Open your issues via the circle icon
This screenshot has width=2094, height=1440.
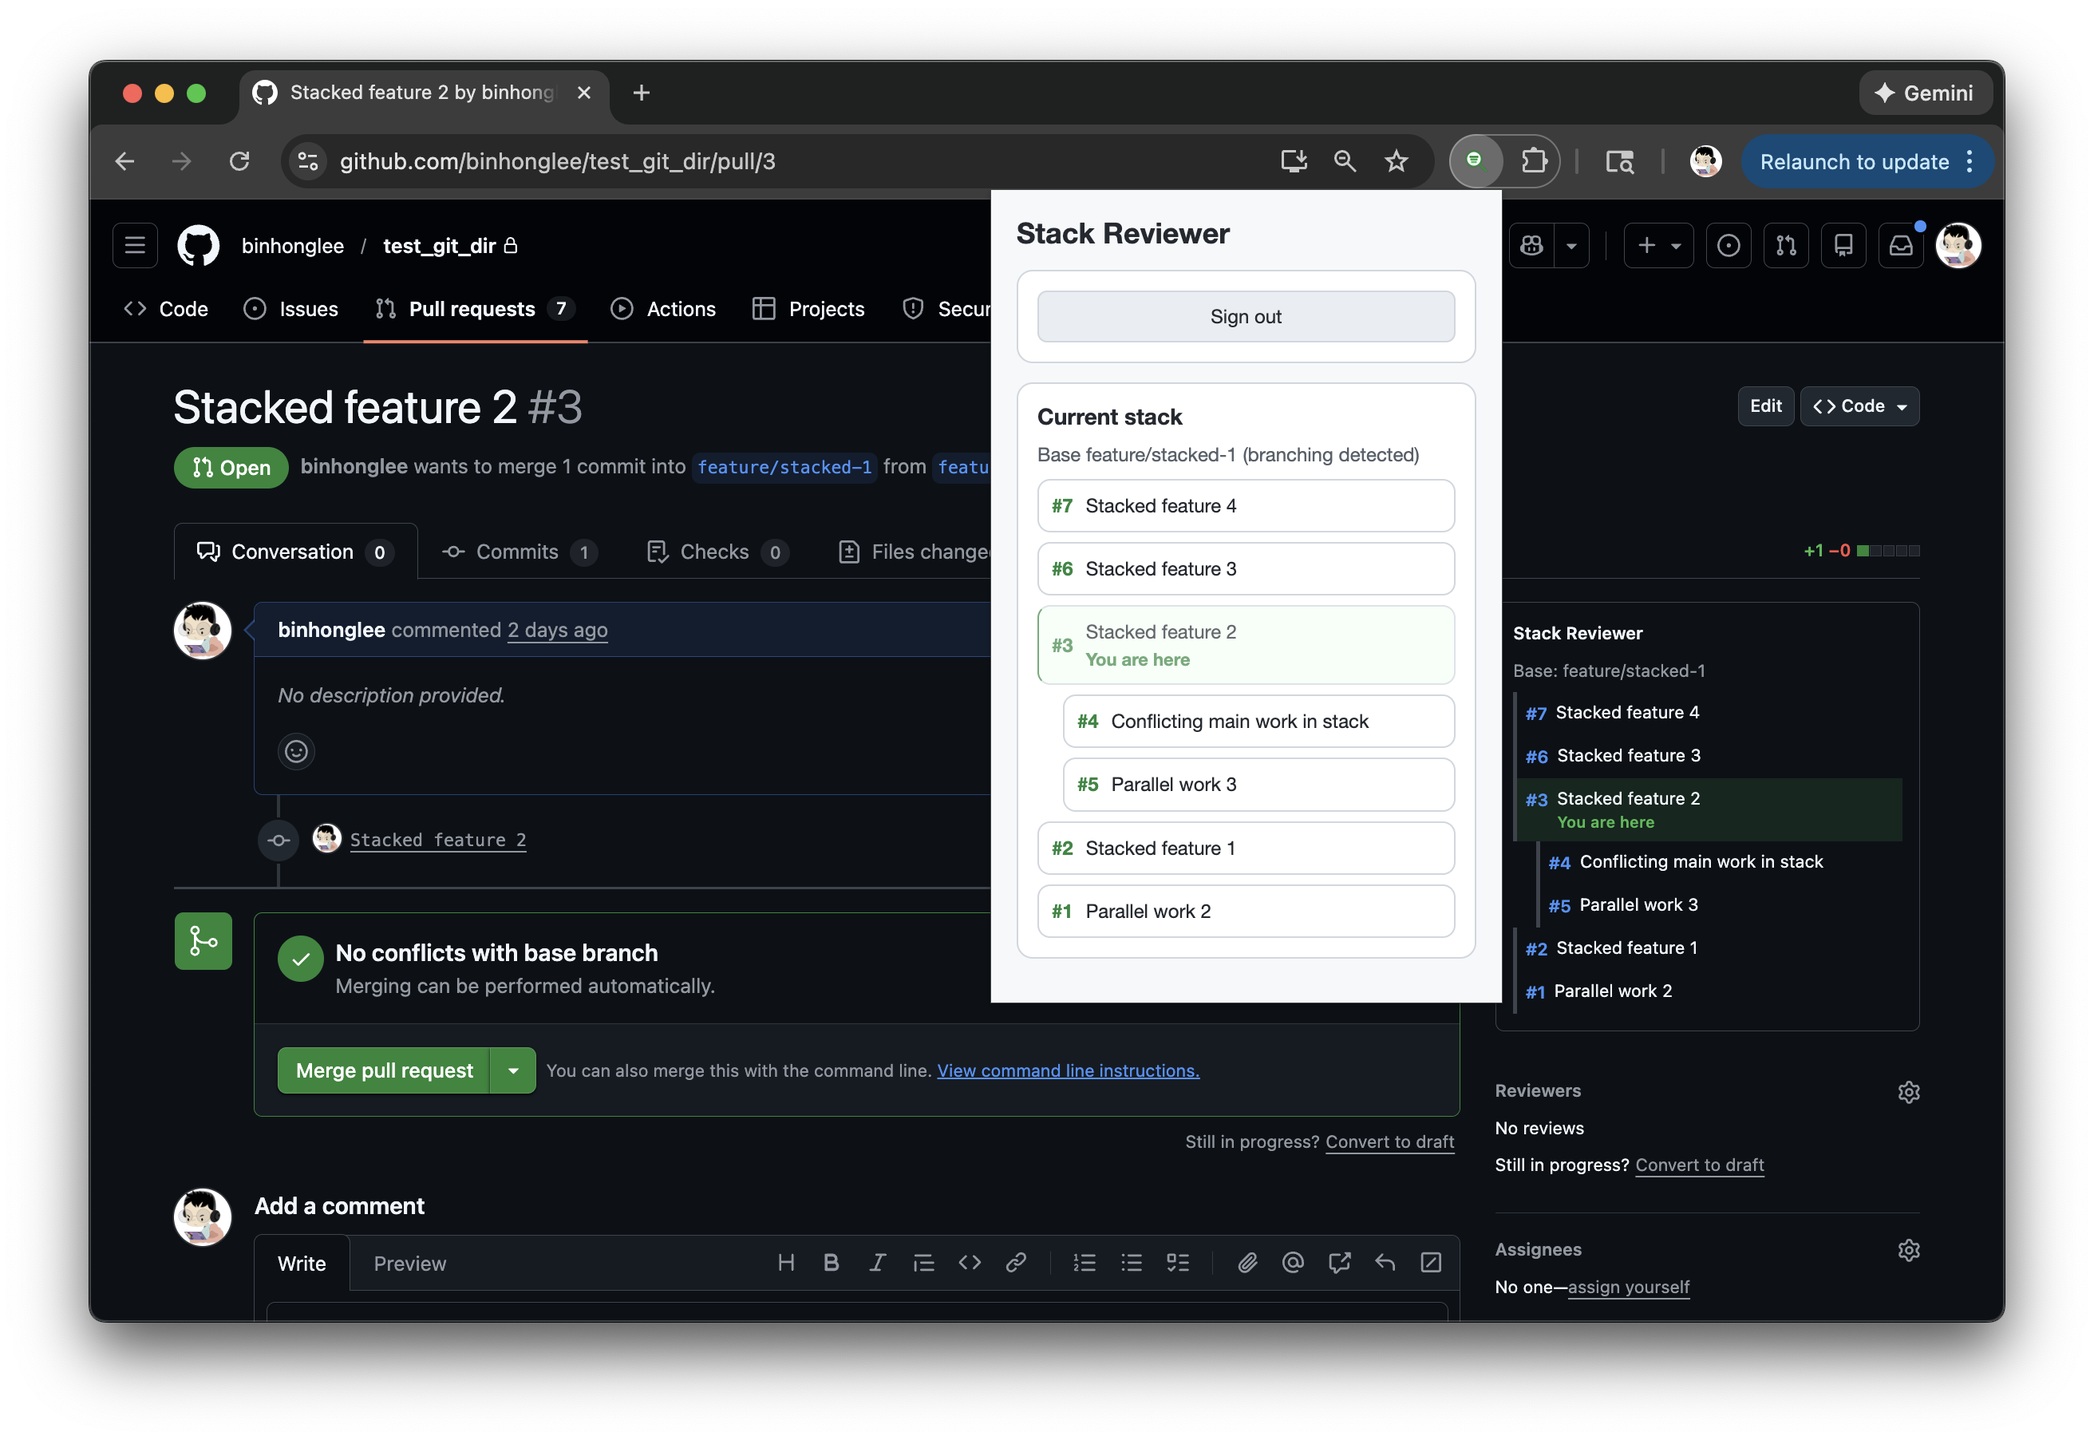(1728, 245)
